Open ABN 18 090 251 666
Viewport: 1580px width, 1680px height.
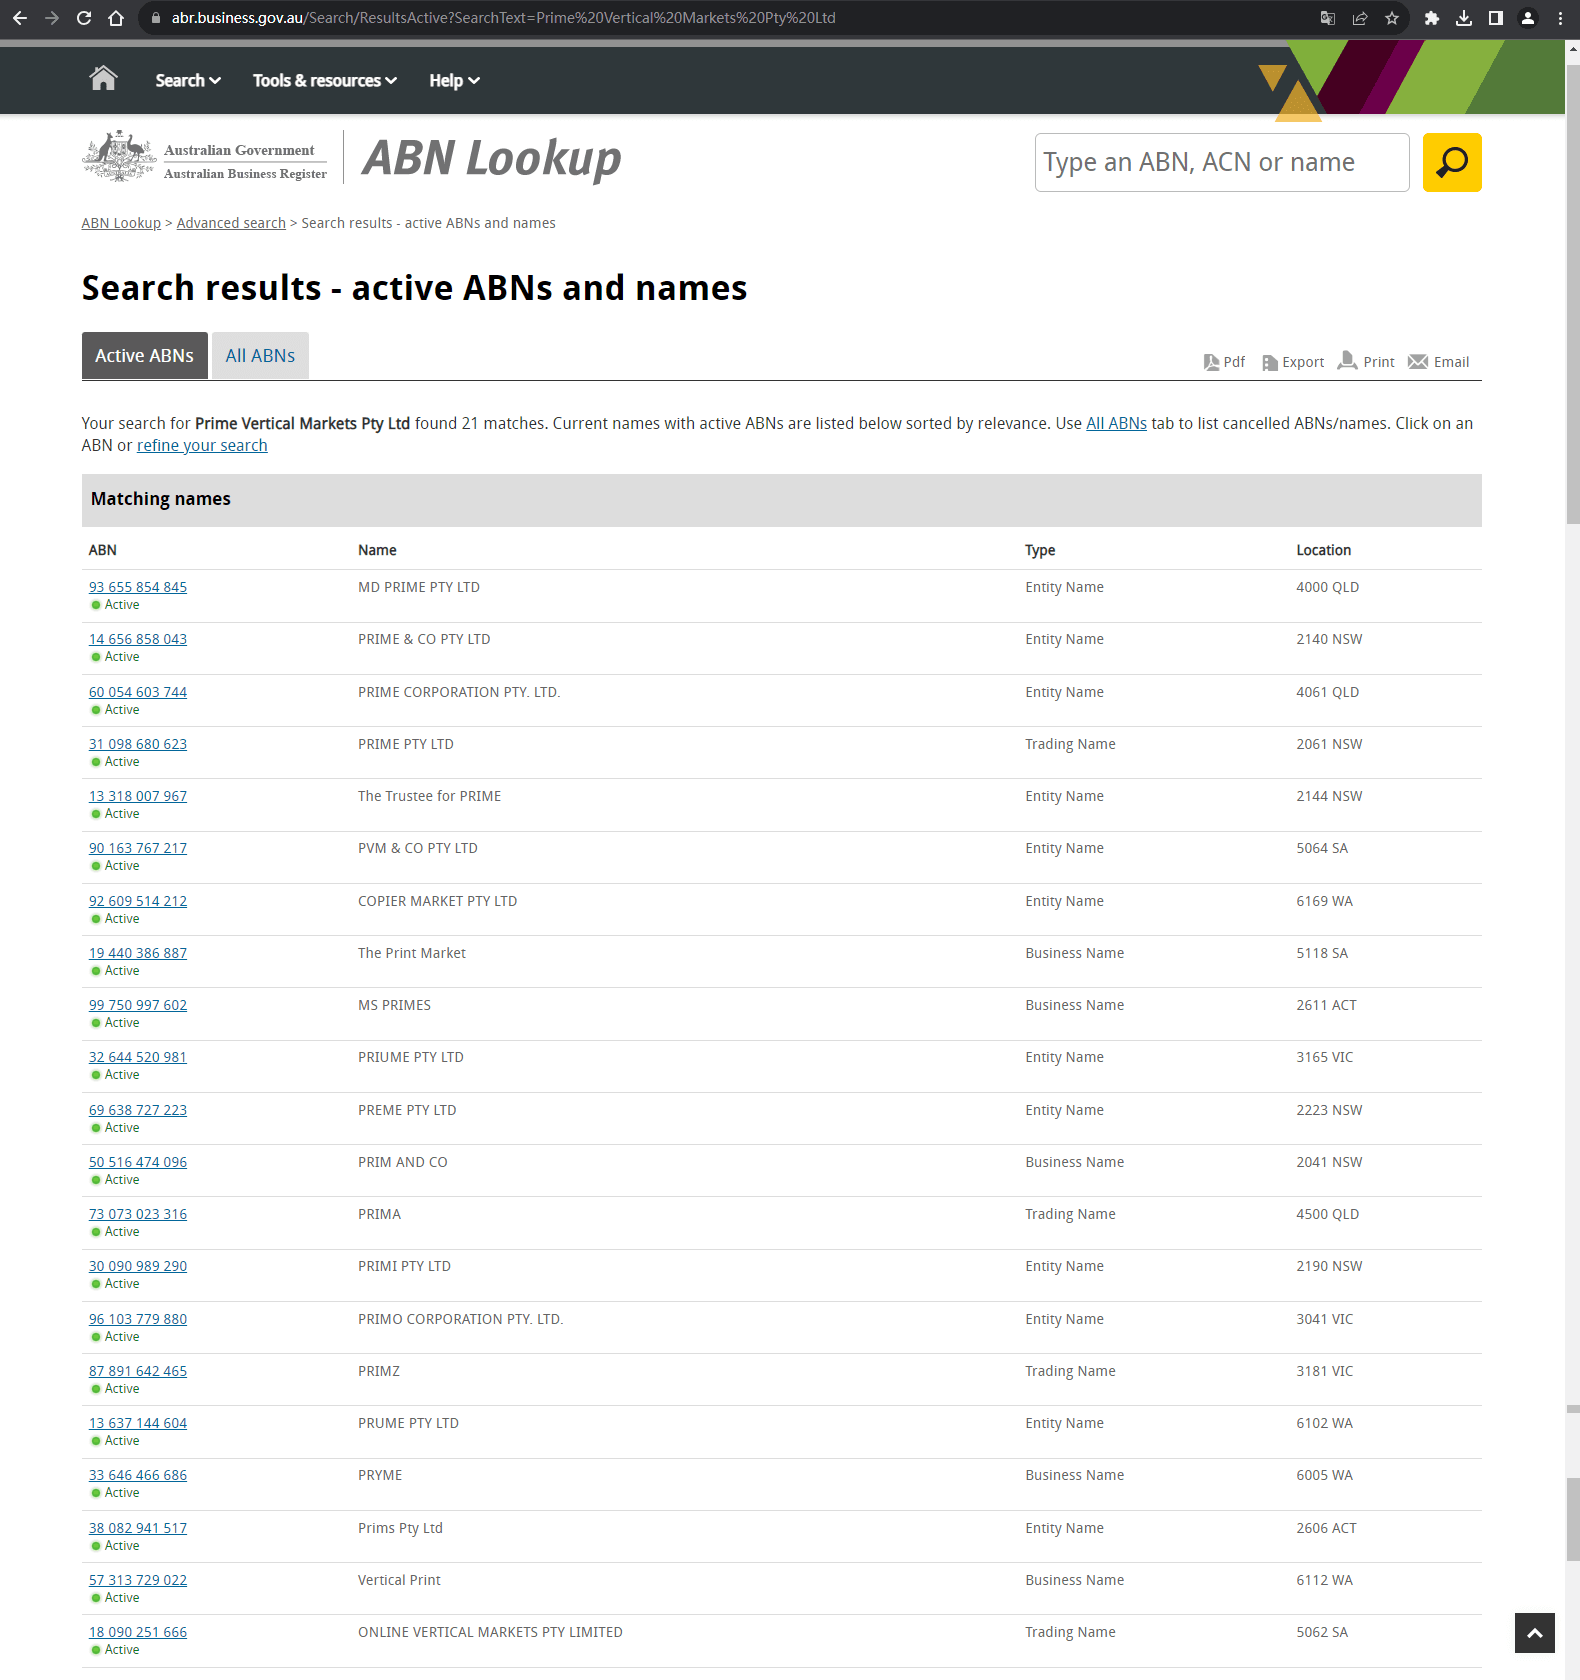pos(138,1632)
